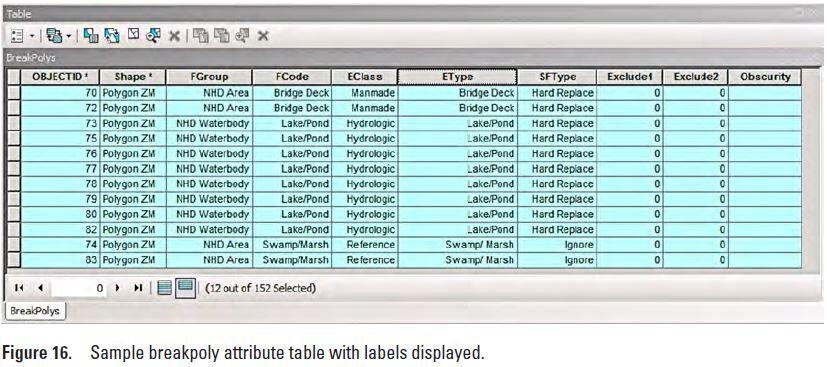This screenshot has height=367, width=827.
Task: Click row selector box for OBJECTID 79
Action: pyautogui.click(x=13, y=199)
